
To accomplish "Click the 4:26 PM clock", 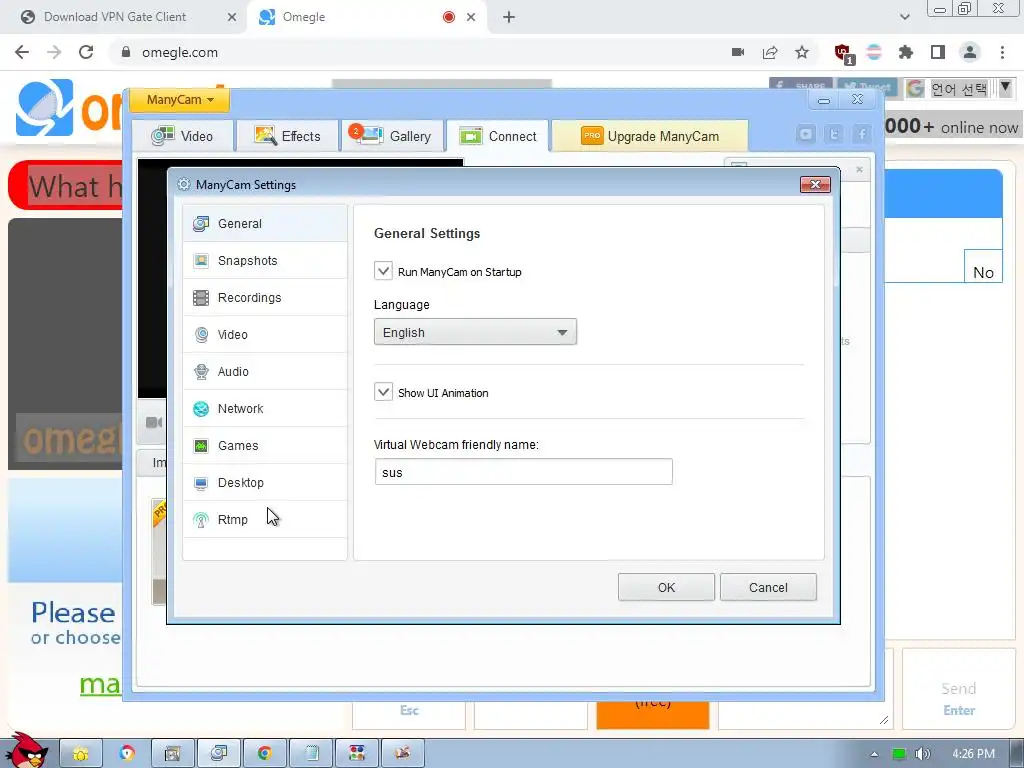I will pyautogui.click(x=973, y=754).
